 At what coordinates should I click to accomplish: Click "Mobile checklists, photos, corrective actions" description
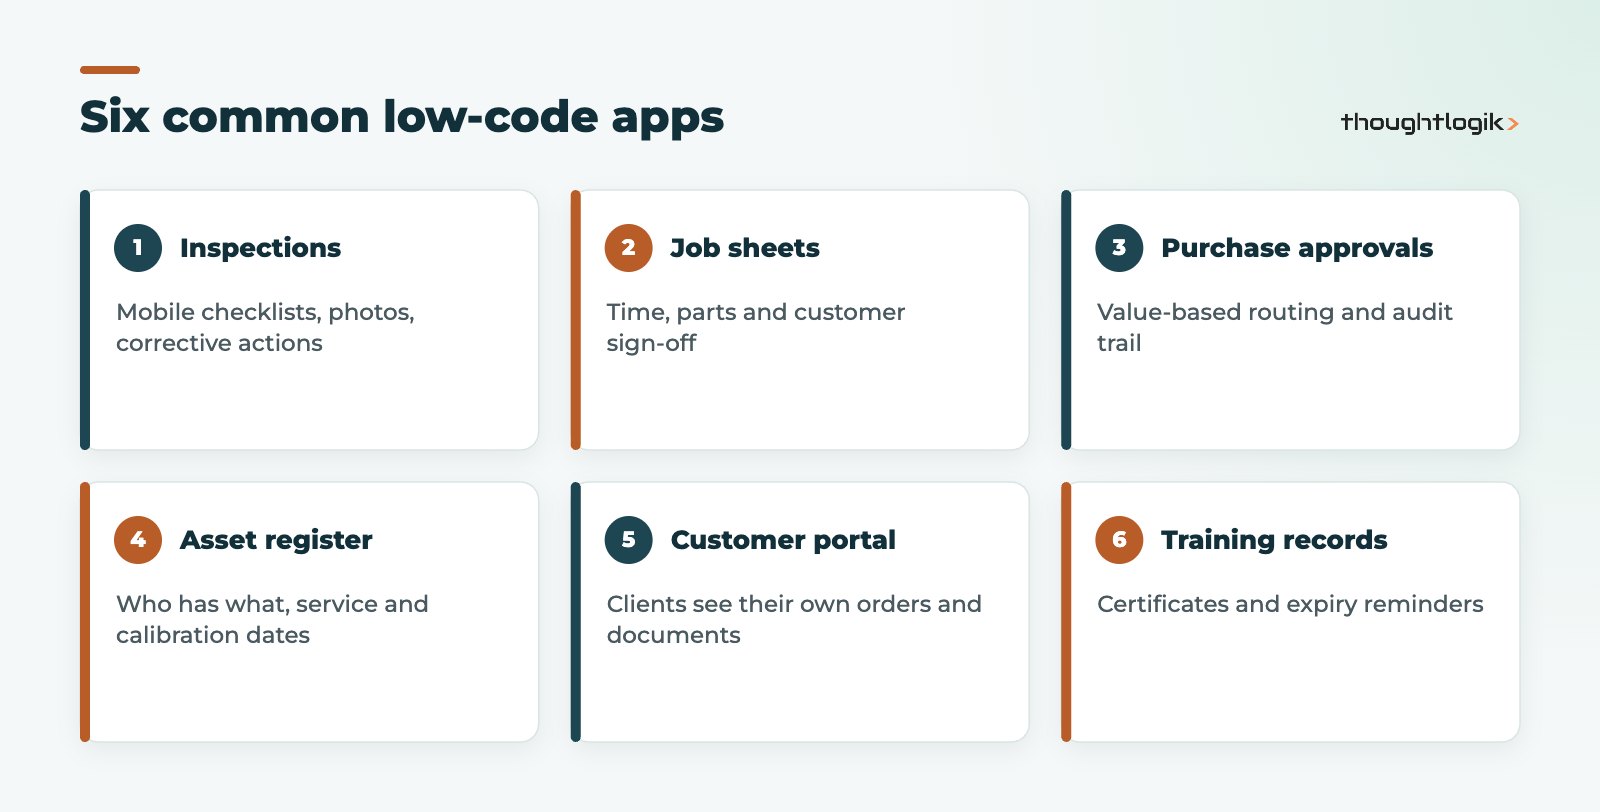point(265,327)
